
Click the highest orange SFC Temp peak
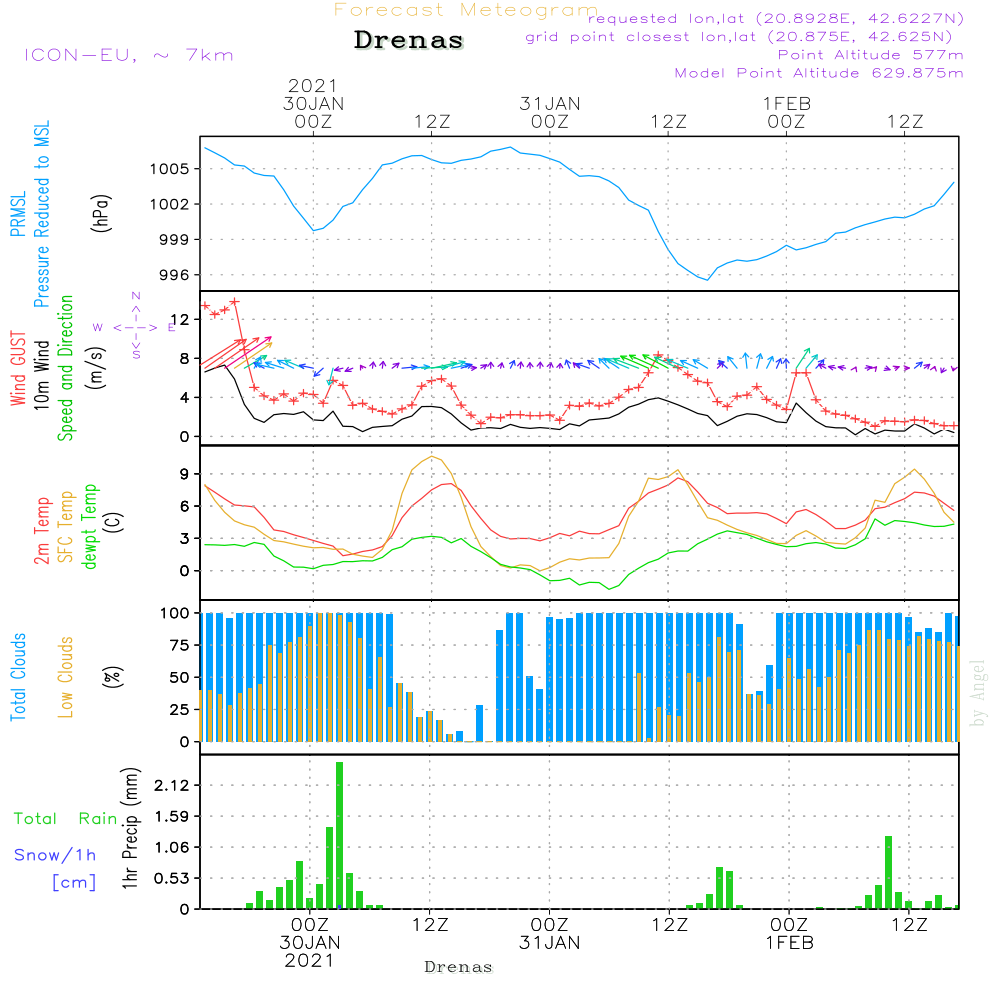click(432, 457)
